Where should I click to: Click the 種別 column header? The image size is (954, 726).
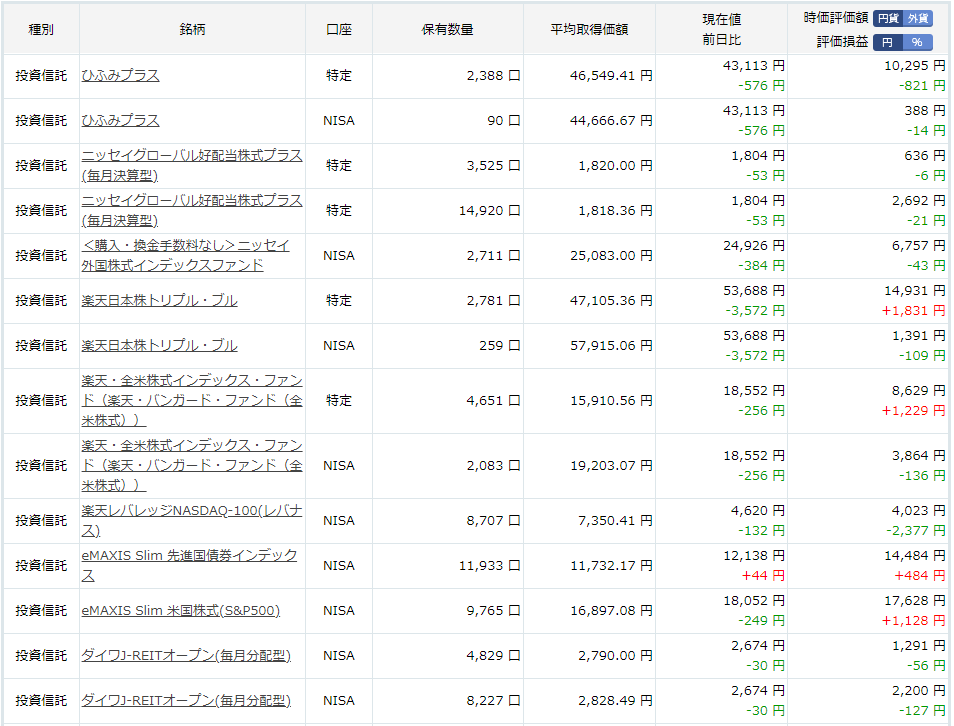click(41, 29)
